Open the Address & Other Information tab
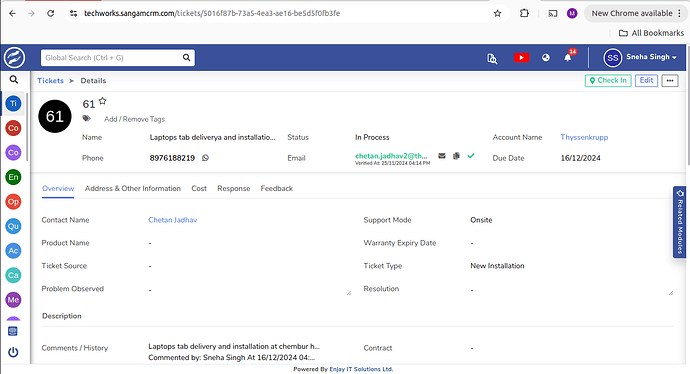690x374 pixels. [x=133, y=188]
